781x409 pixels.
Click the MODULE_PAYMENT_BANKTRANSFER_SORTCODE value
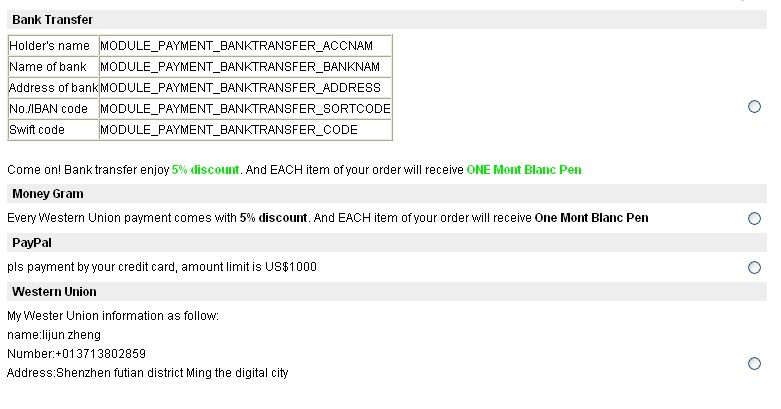point(245,109)
